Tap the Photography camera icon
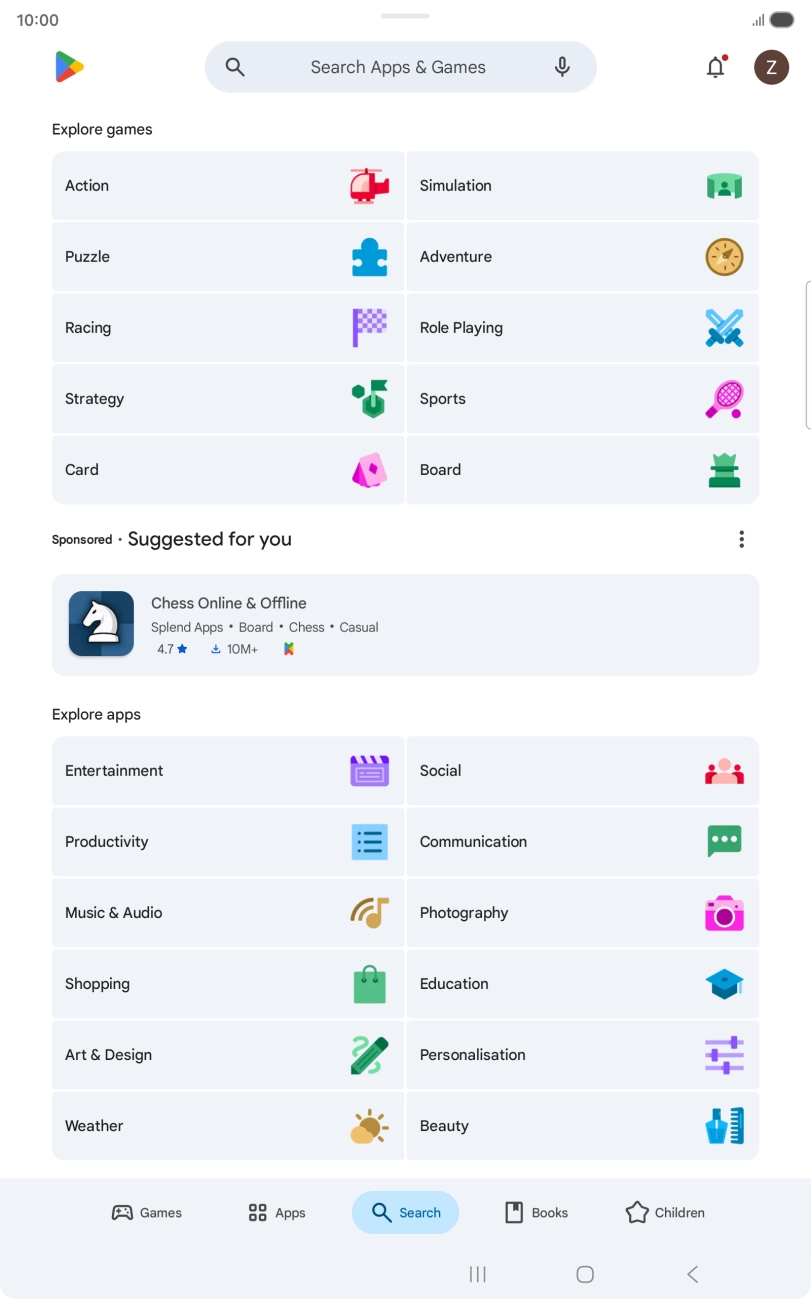The height and width of the screenshot is (1299, 811). 724,913
